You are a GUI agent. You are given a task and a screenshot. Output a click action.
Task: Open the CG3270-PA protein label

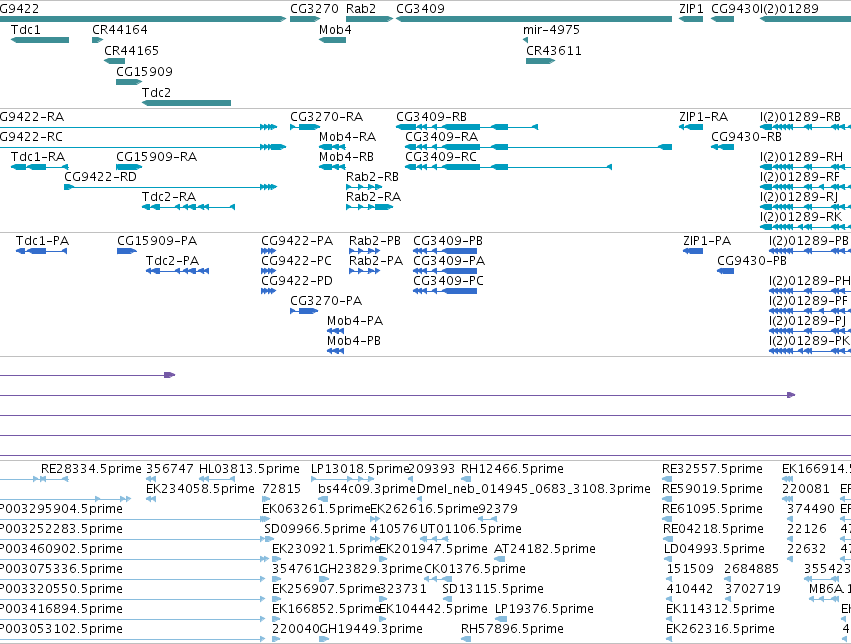326,301
